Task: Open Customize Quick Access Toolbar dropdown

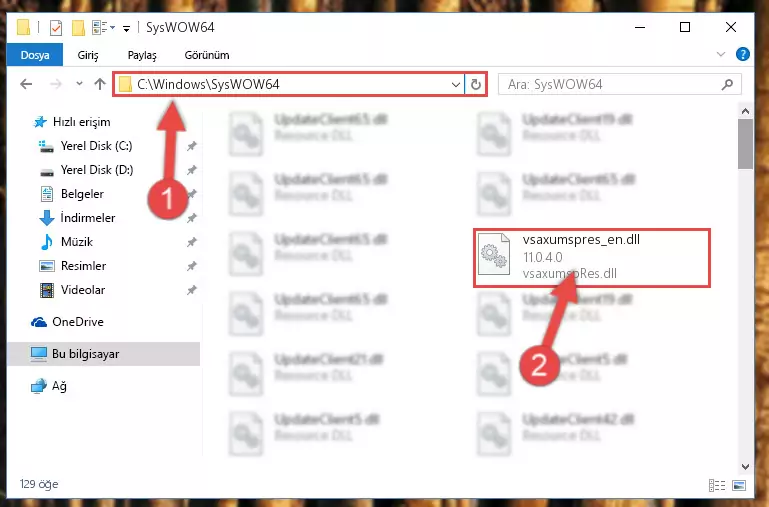Action: [126, 29]
